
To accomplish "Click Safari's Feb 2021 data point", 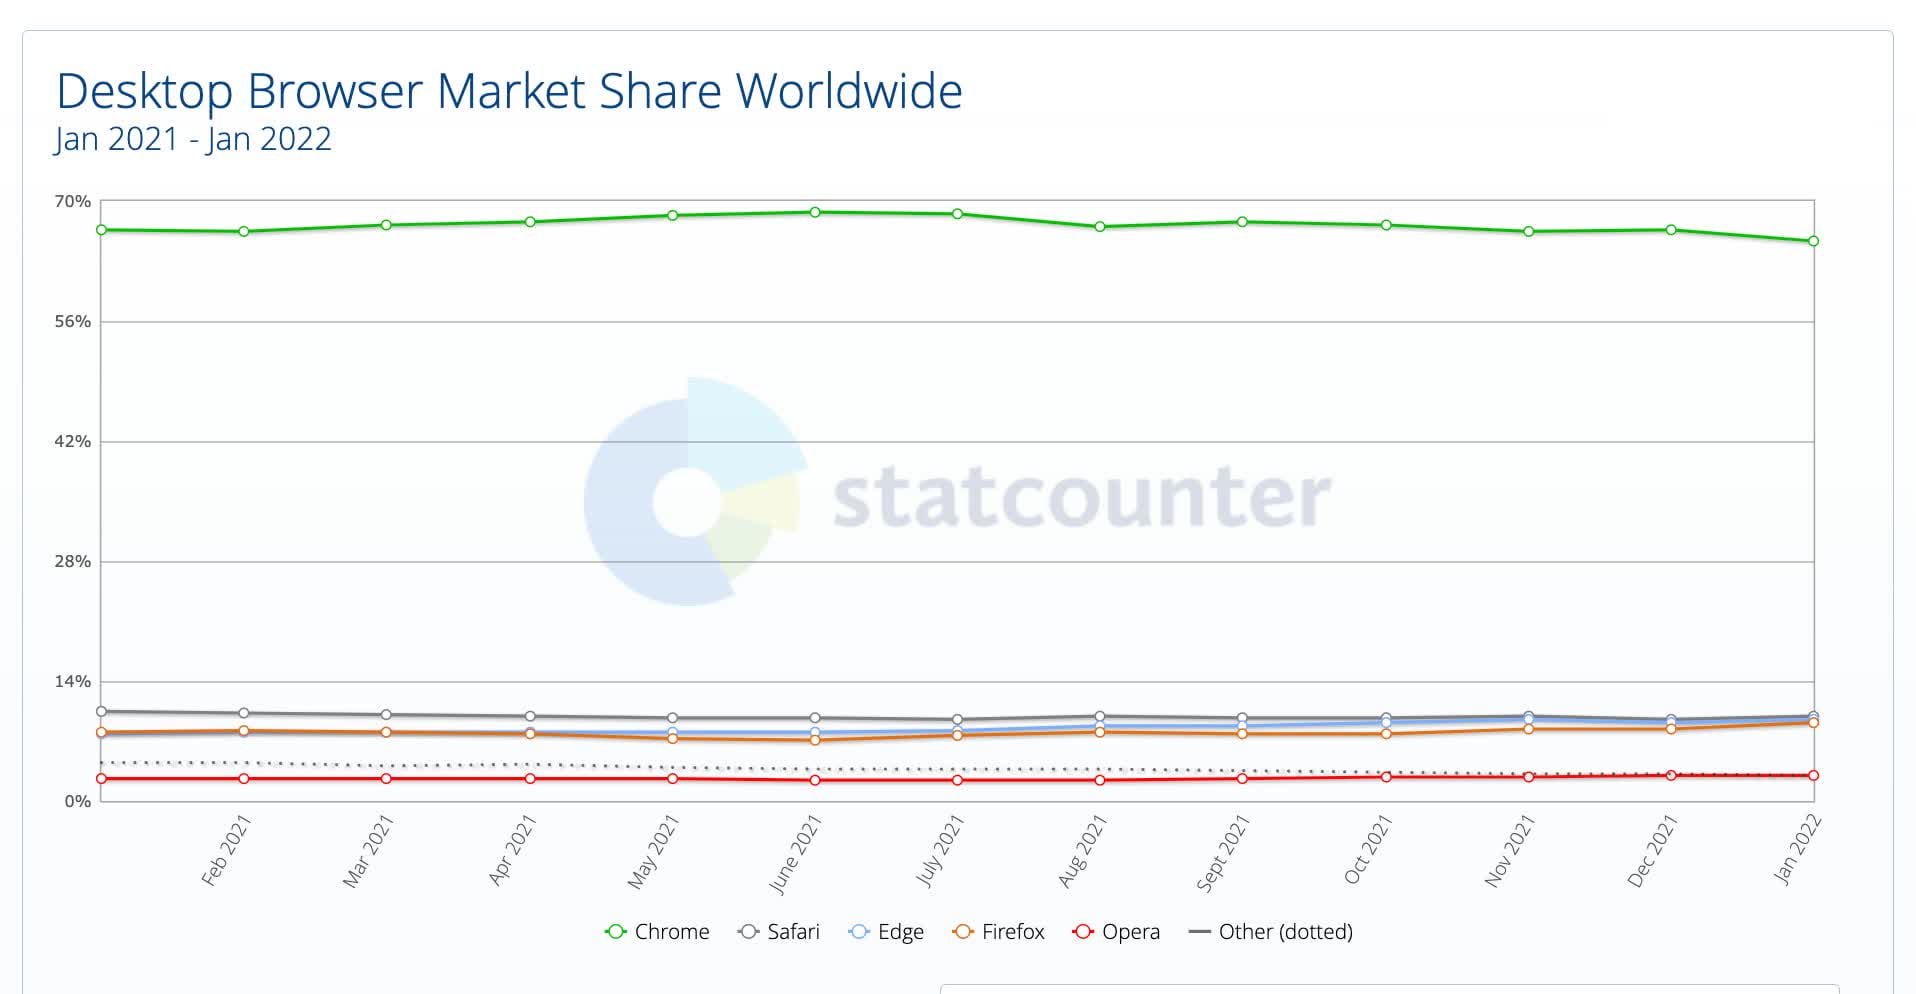I will point(244,713).
